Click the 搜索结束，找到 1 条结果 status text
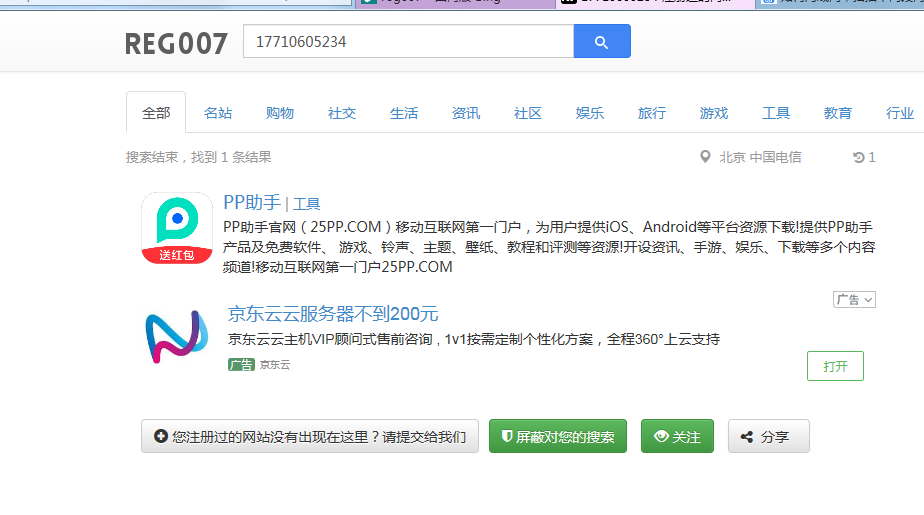 click(199, 157)
